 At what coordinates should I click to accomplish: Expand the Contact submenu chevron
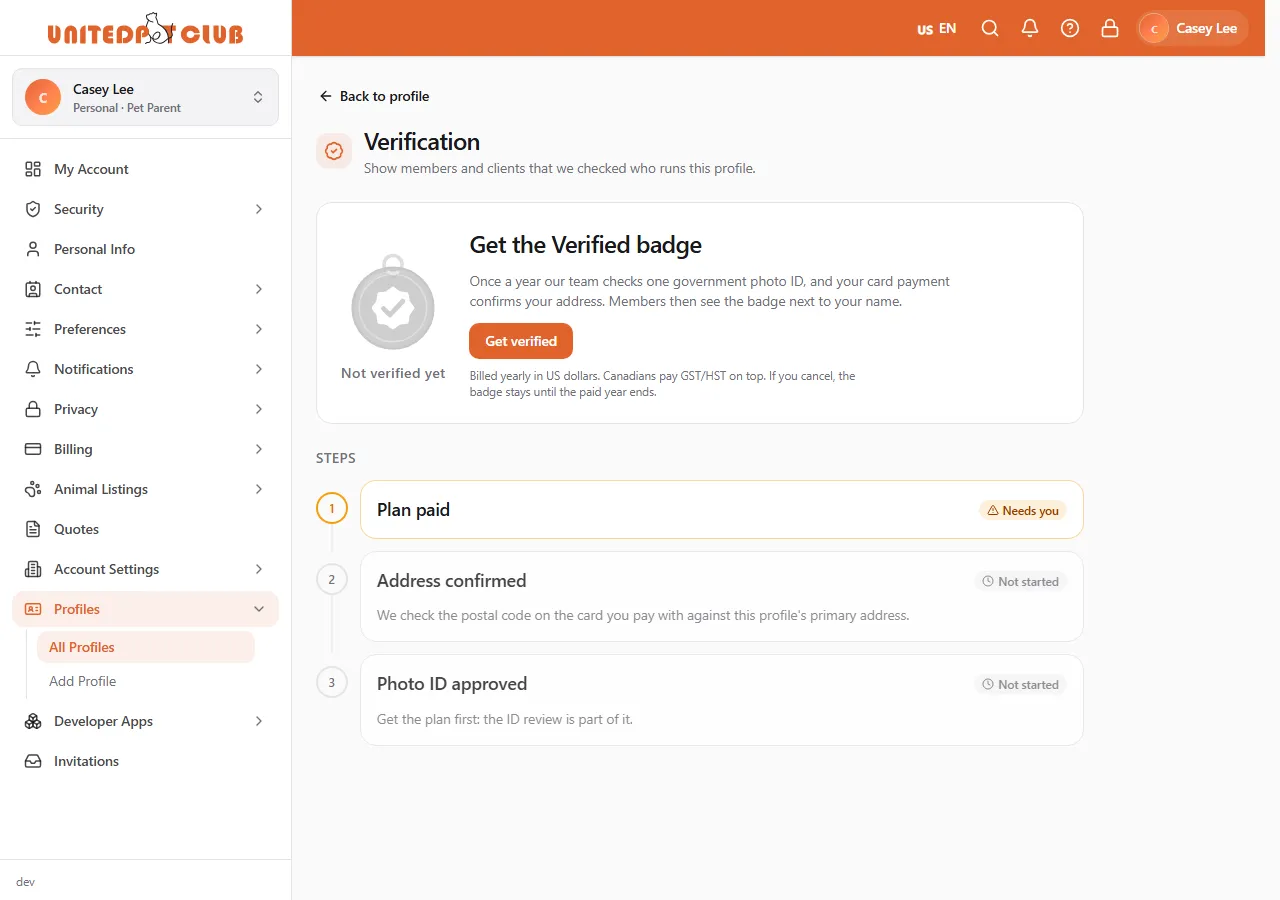click(259, 289)
